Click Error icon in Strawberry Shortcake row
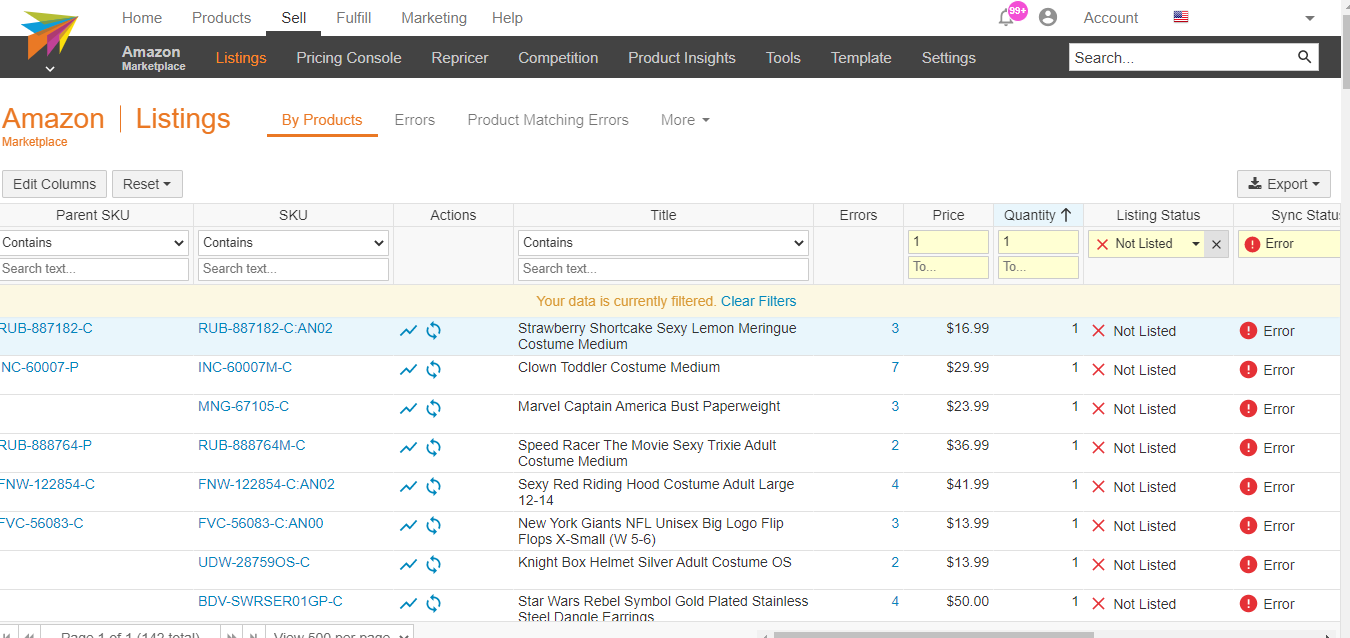Image resolution: width=1350 pixels, height=638 pixels. tap(1248, 331)
